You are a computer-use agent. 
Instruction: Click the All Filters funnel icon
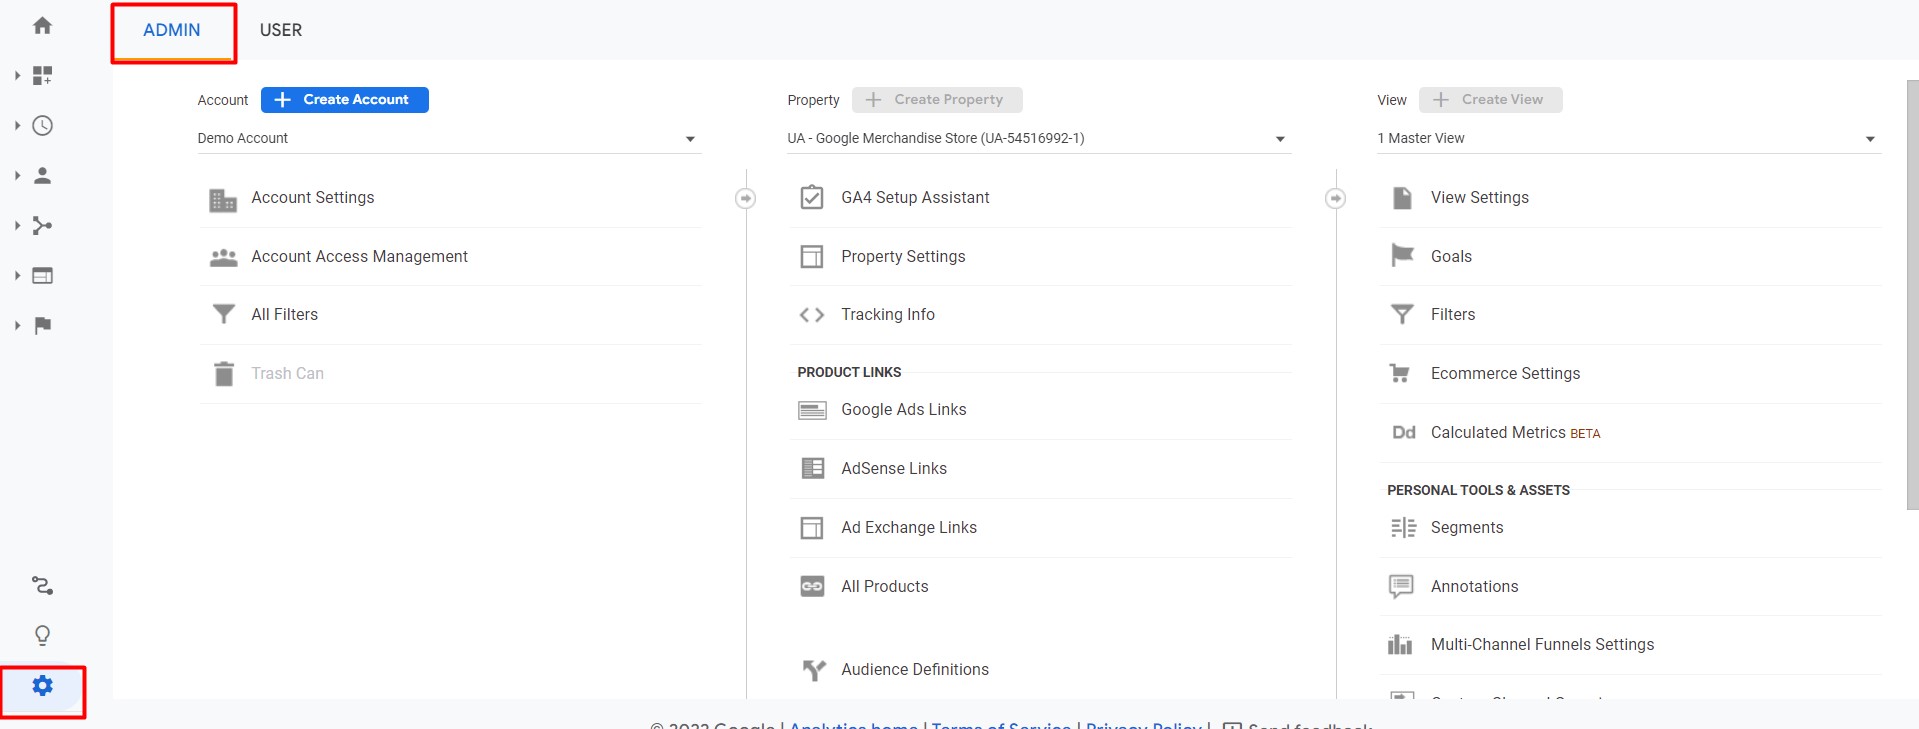pos(223,315)
